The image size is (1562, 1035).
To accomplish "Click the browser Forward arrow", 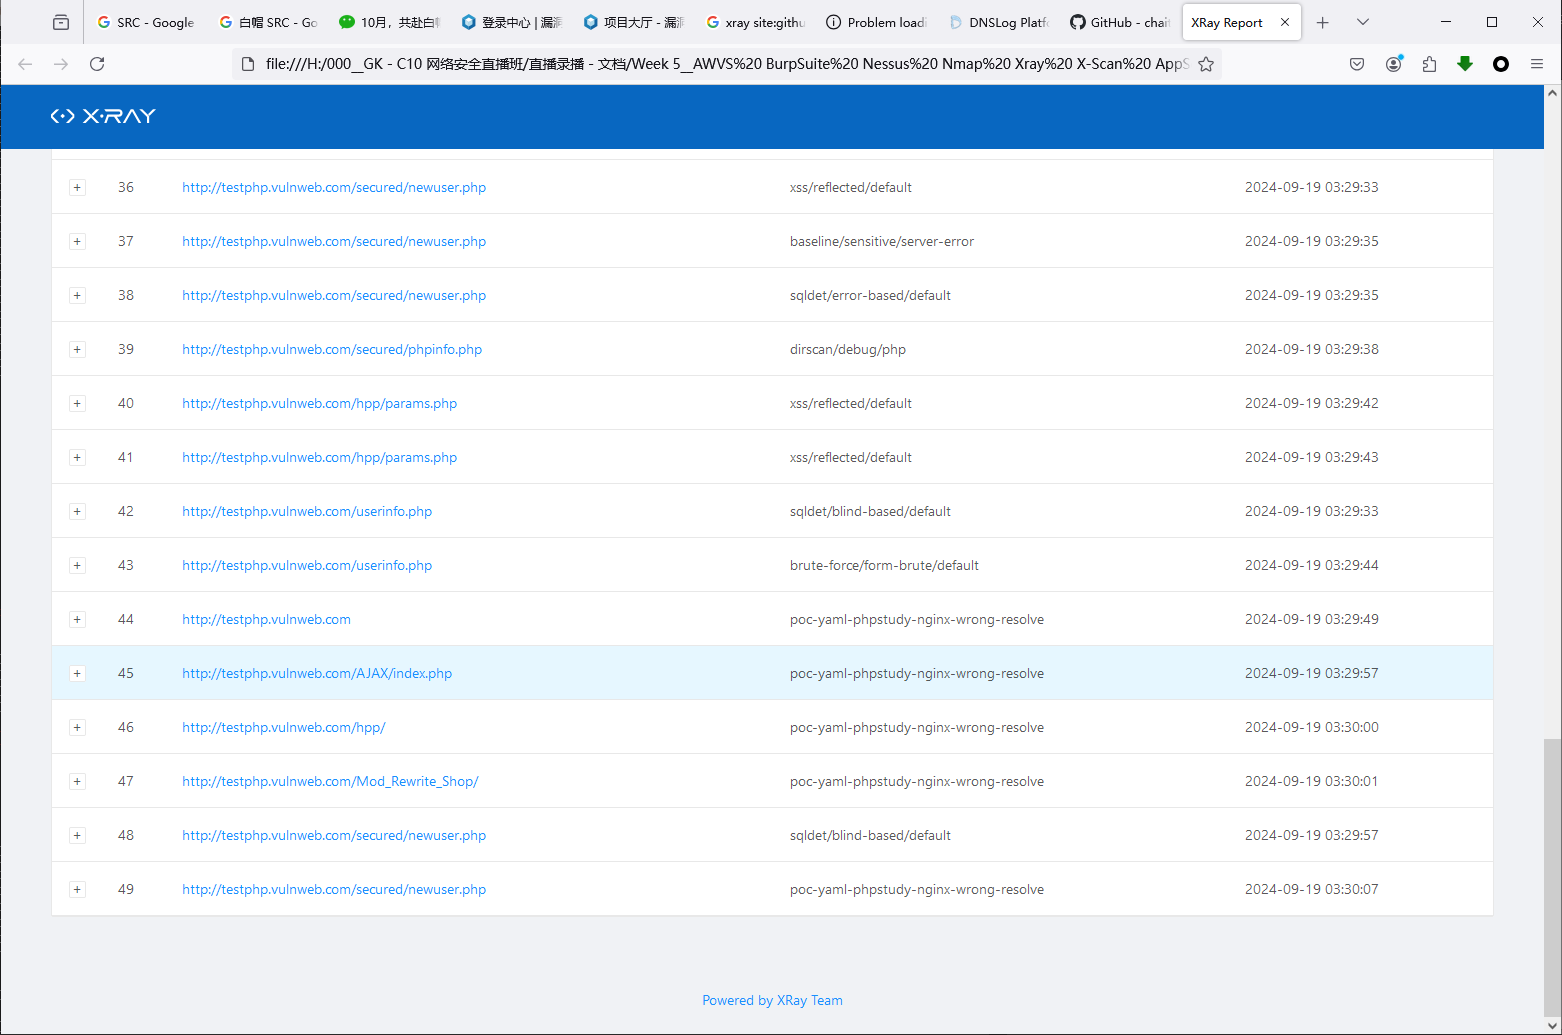I will coord(61,64).
